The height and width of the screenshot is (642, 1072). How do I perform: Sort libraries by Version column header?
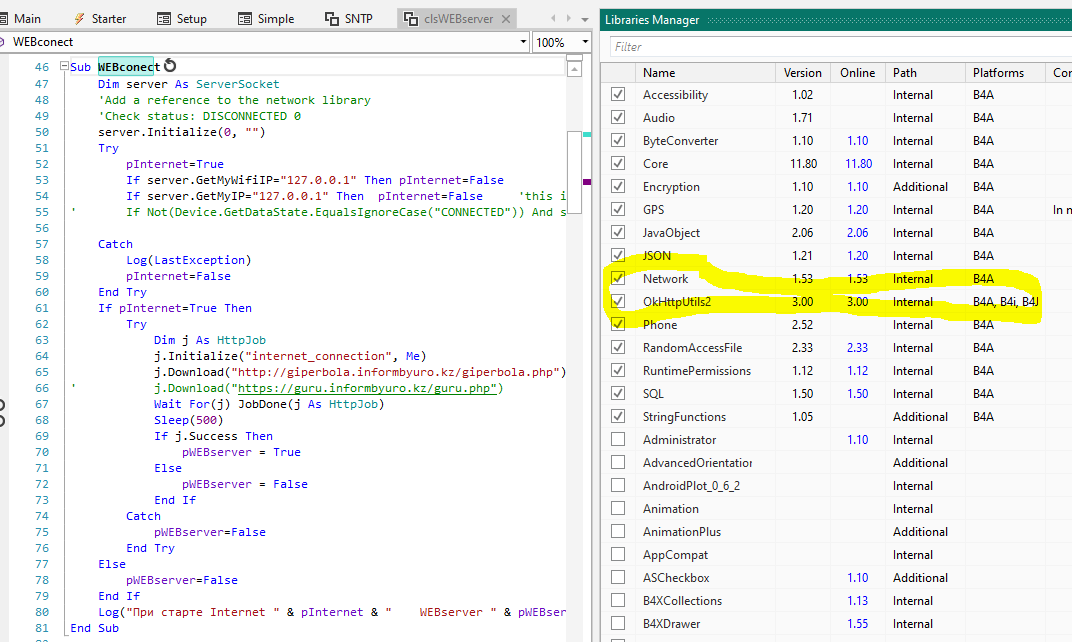click(802, 73)
